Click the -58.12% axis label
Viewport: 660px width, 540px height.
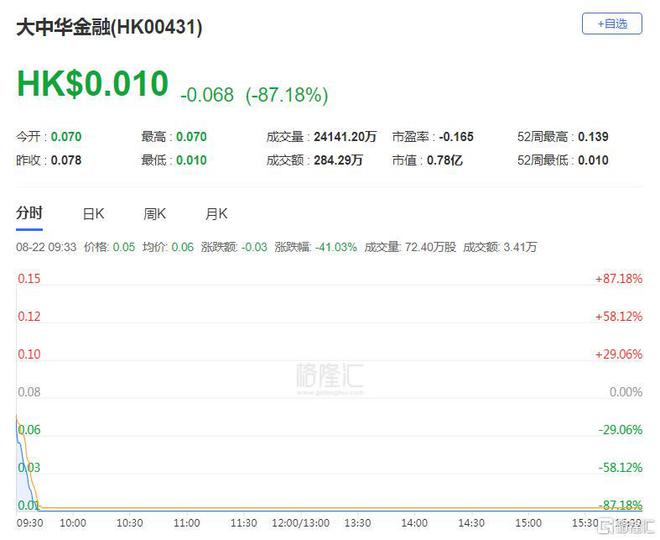point(620,468)
